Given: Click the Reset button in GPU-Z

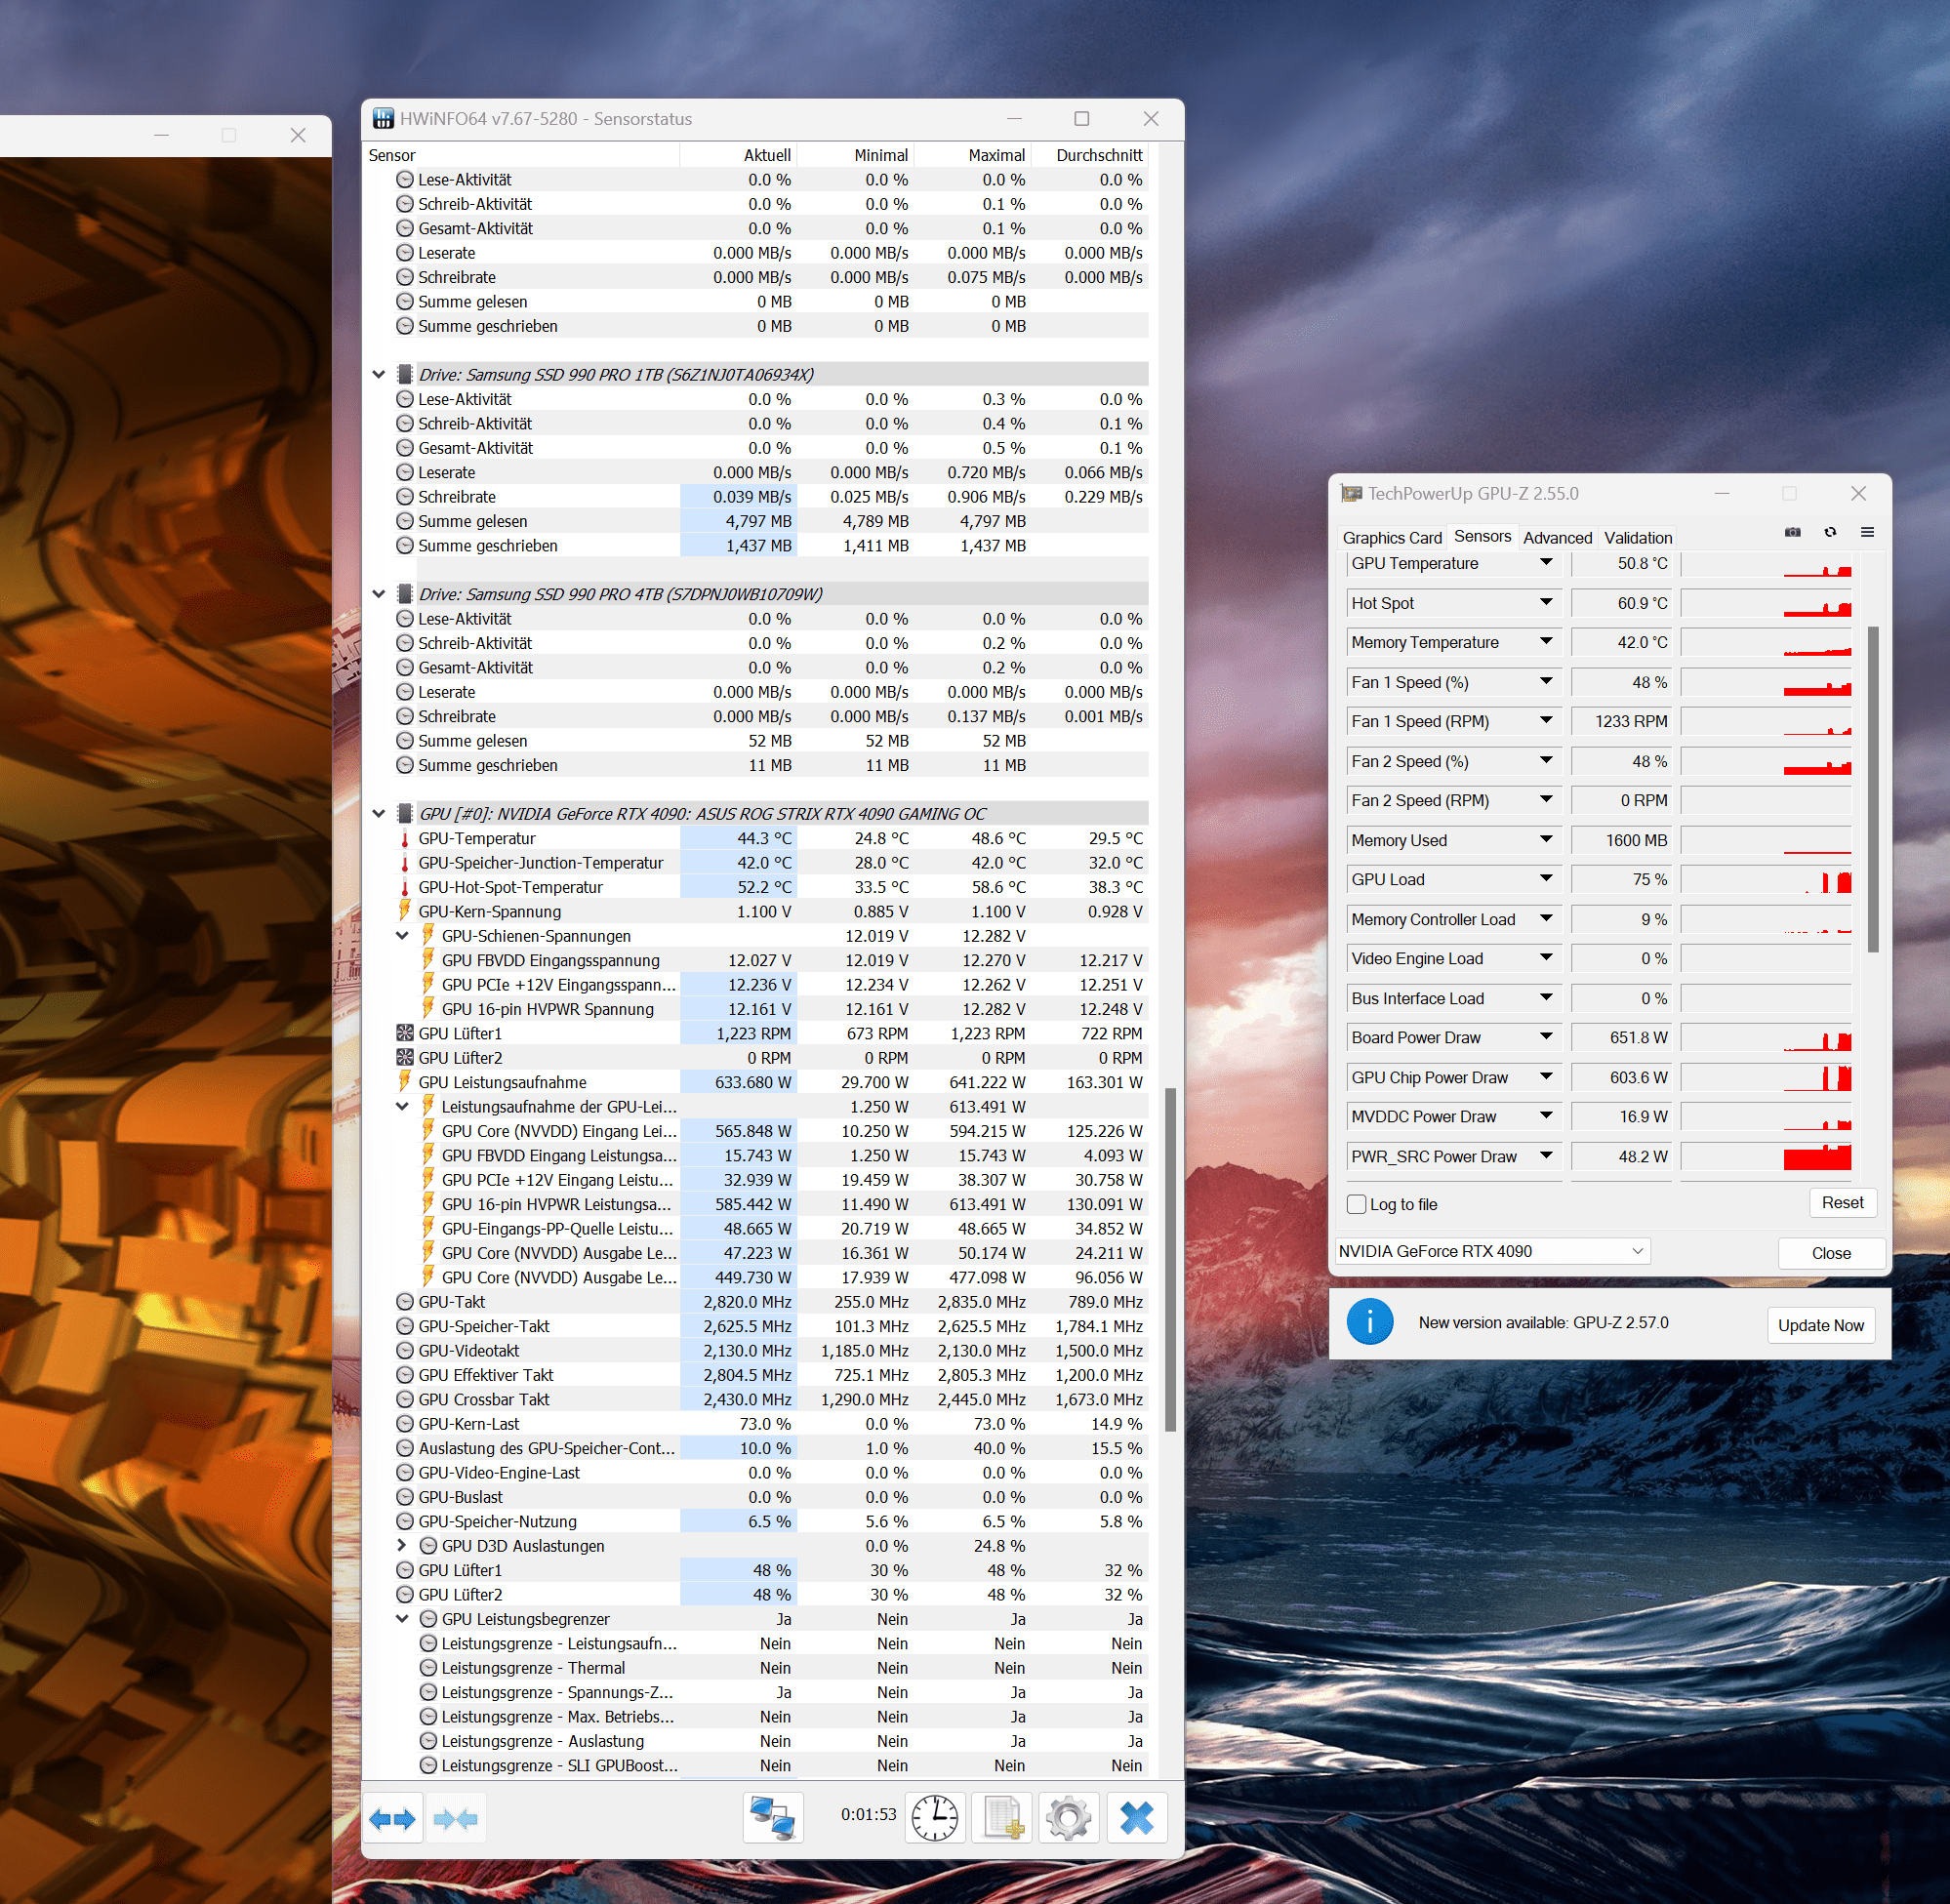Looking at the screenshot, I should [1842, 1203].
